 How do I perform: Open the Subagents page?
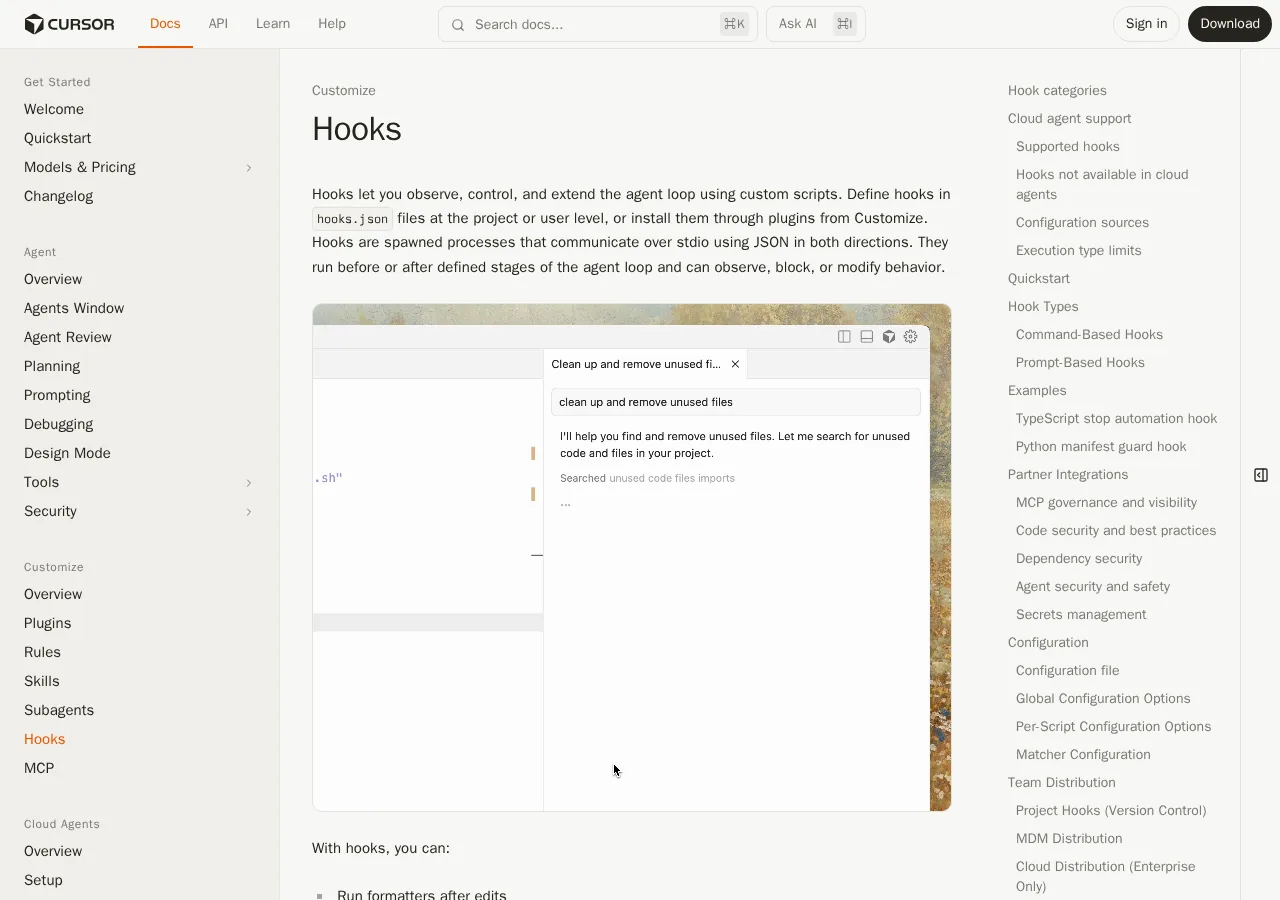tap(59, 710)
